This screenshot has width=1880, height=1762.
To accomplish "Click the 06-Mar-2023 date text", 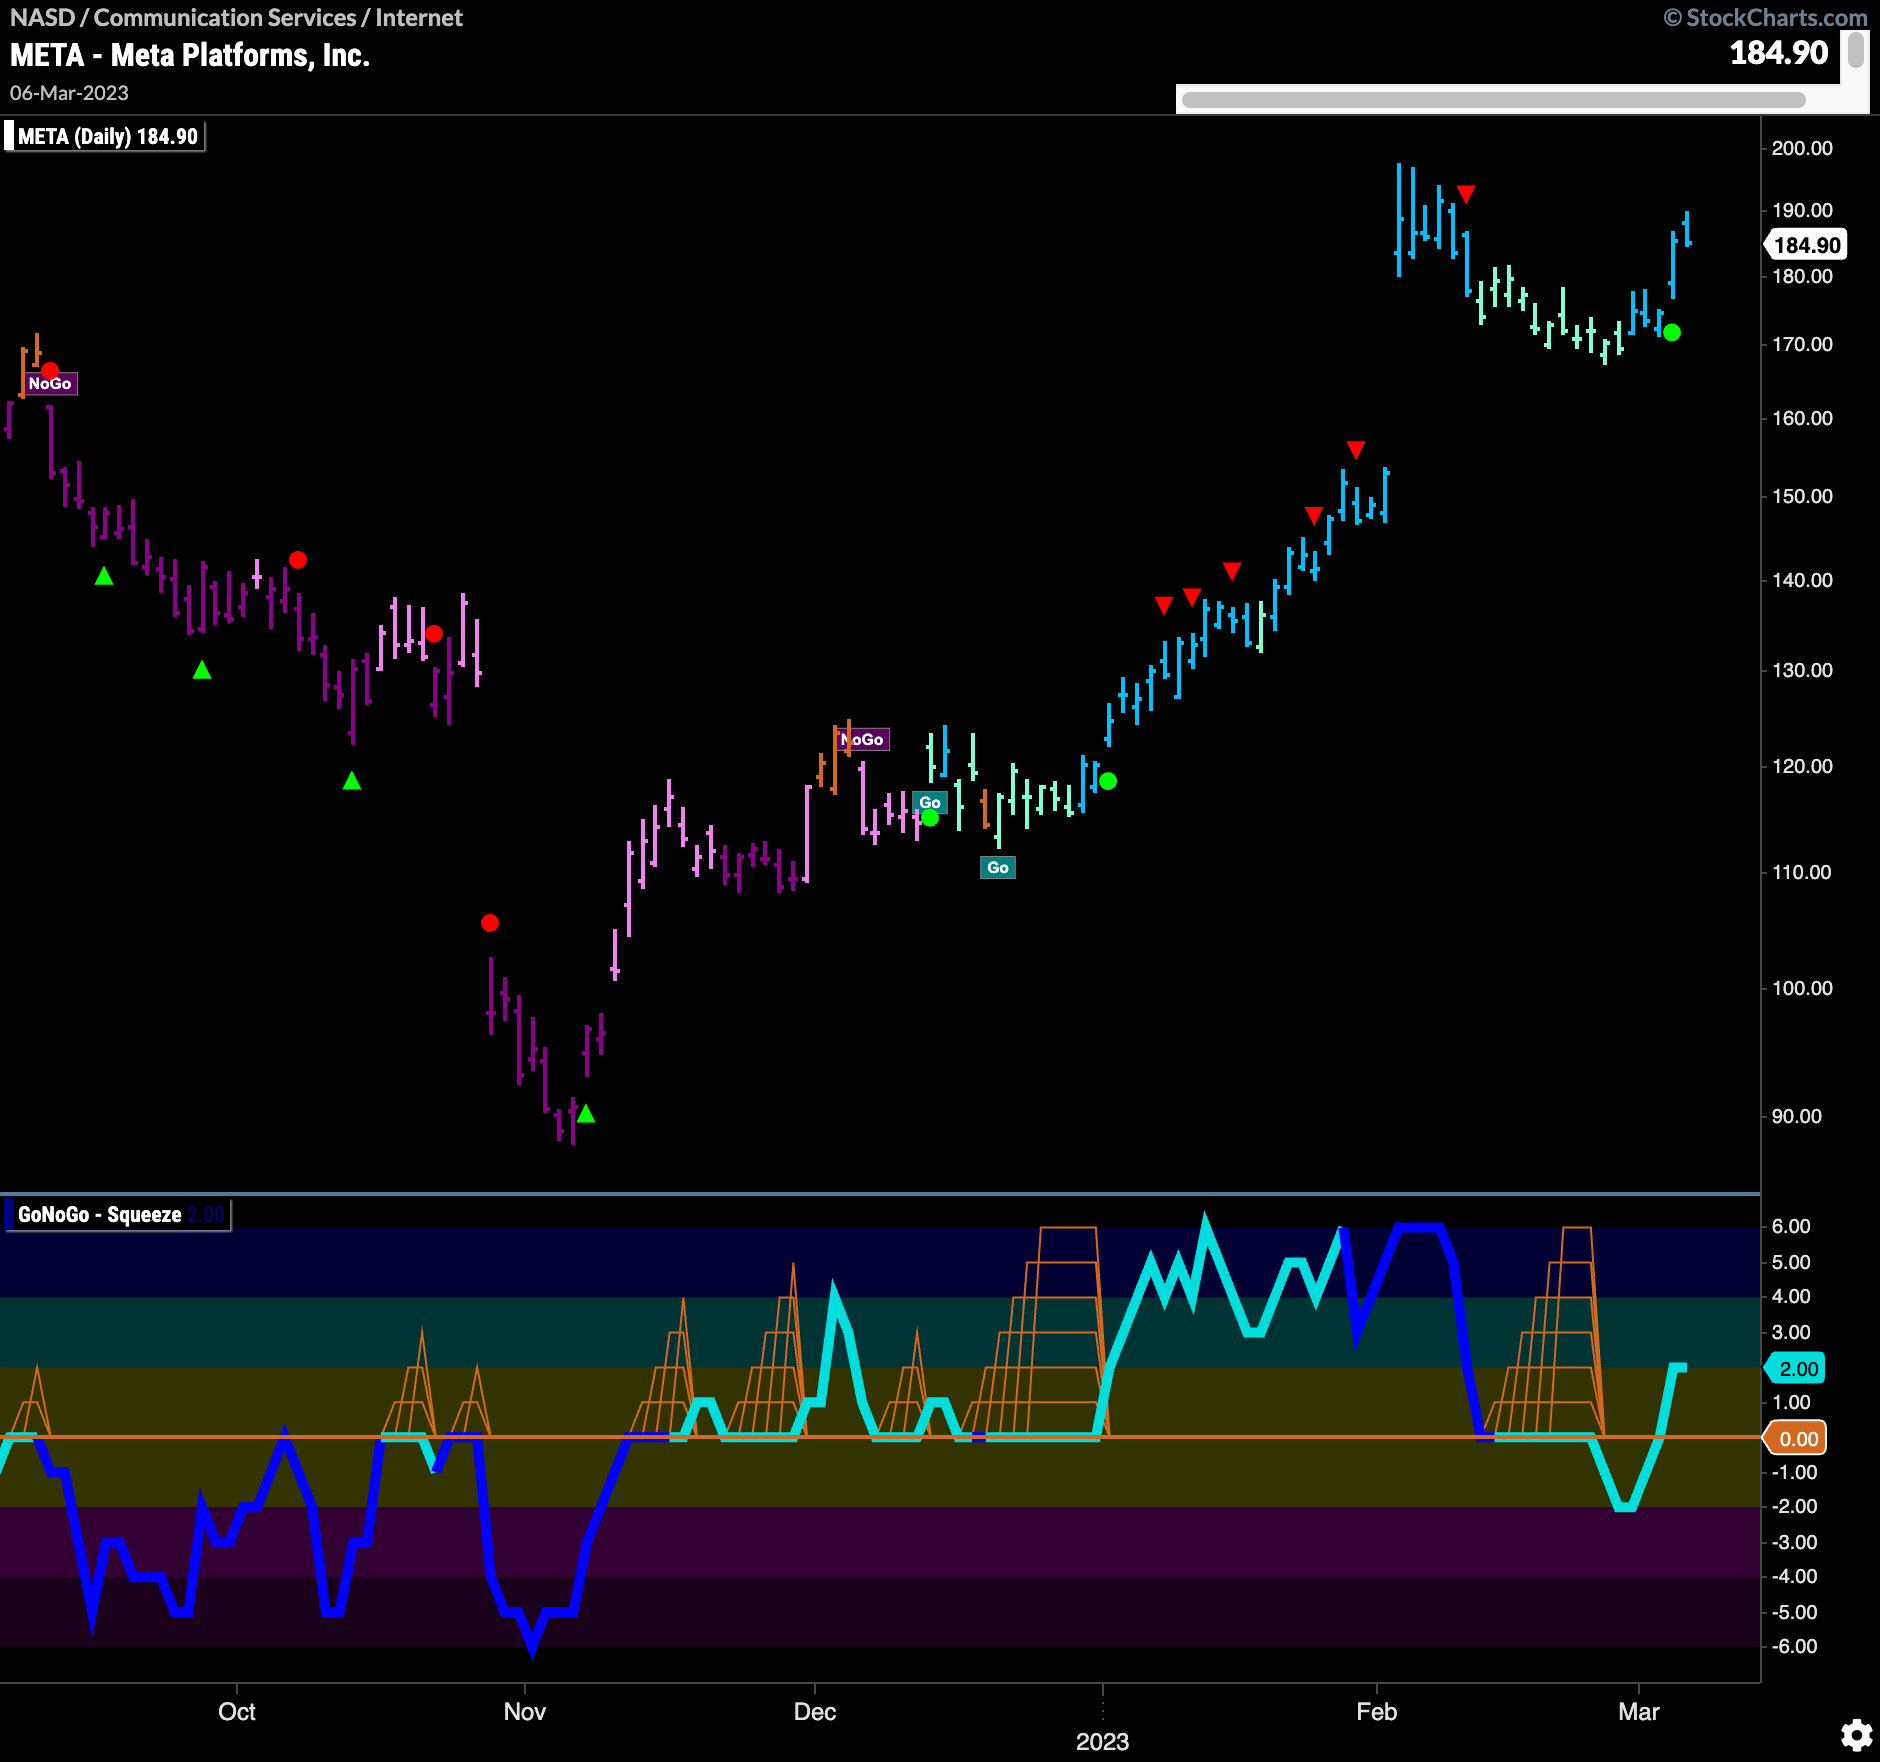I will 69,93.
